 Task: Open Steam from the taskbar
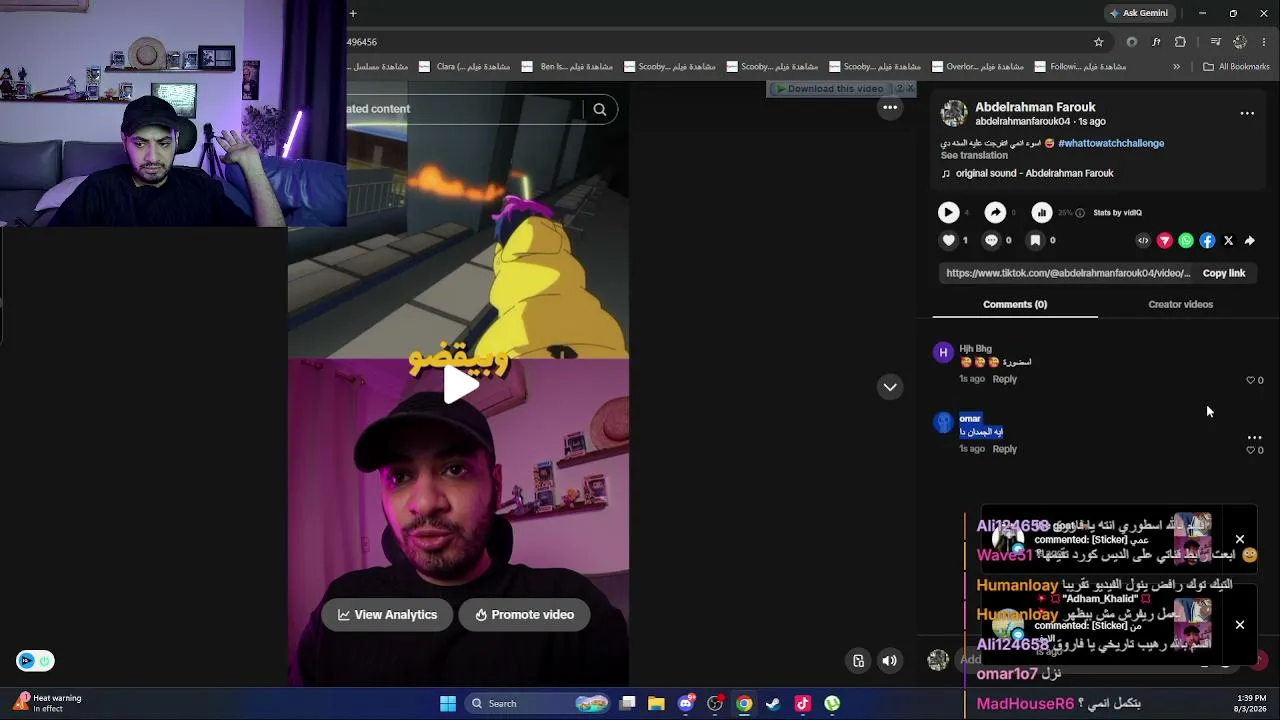click(x=773, y=703)
